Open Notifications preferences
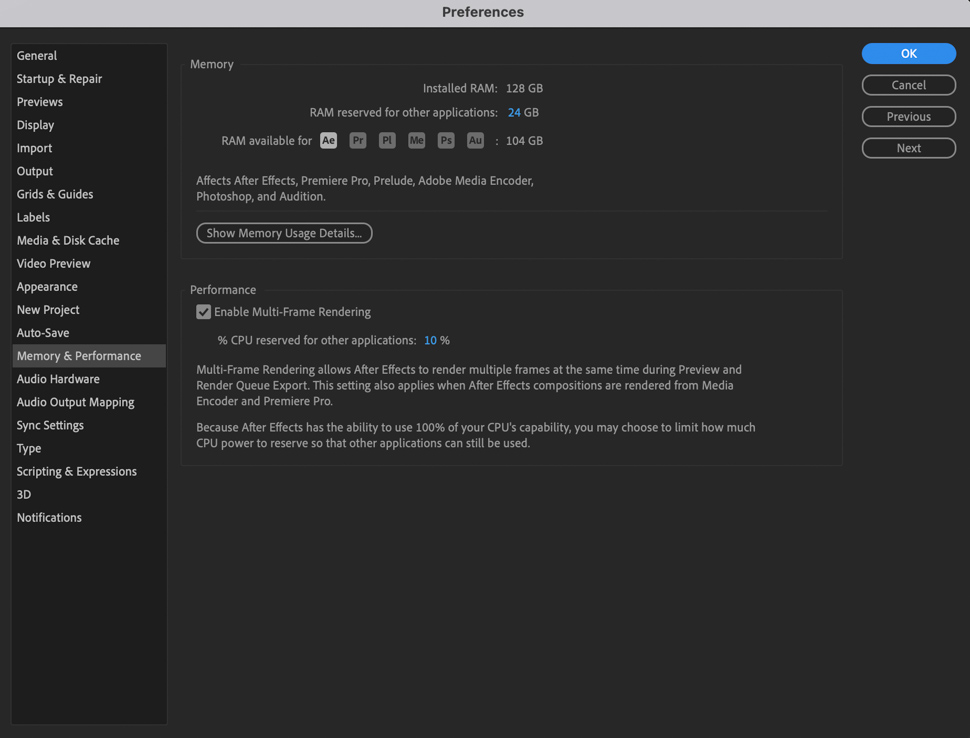The height and width of the screenshot is (738, 970). (x=89, y=517)
